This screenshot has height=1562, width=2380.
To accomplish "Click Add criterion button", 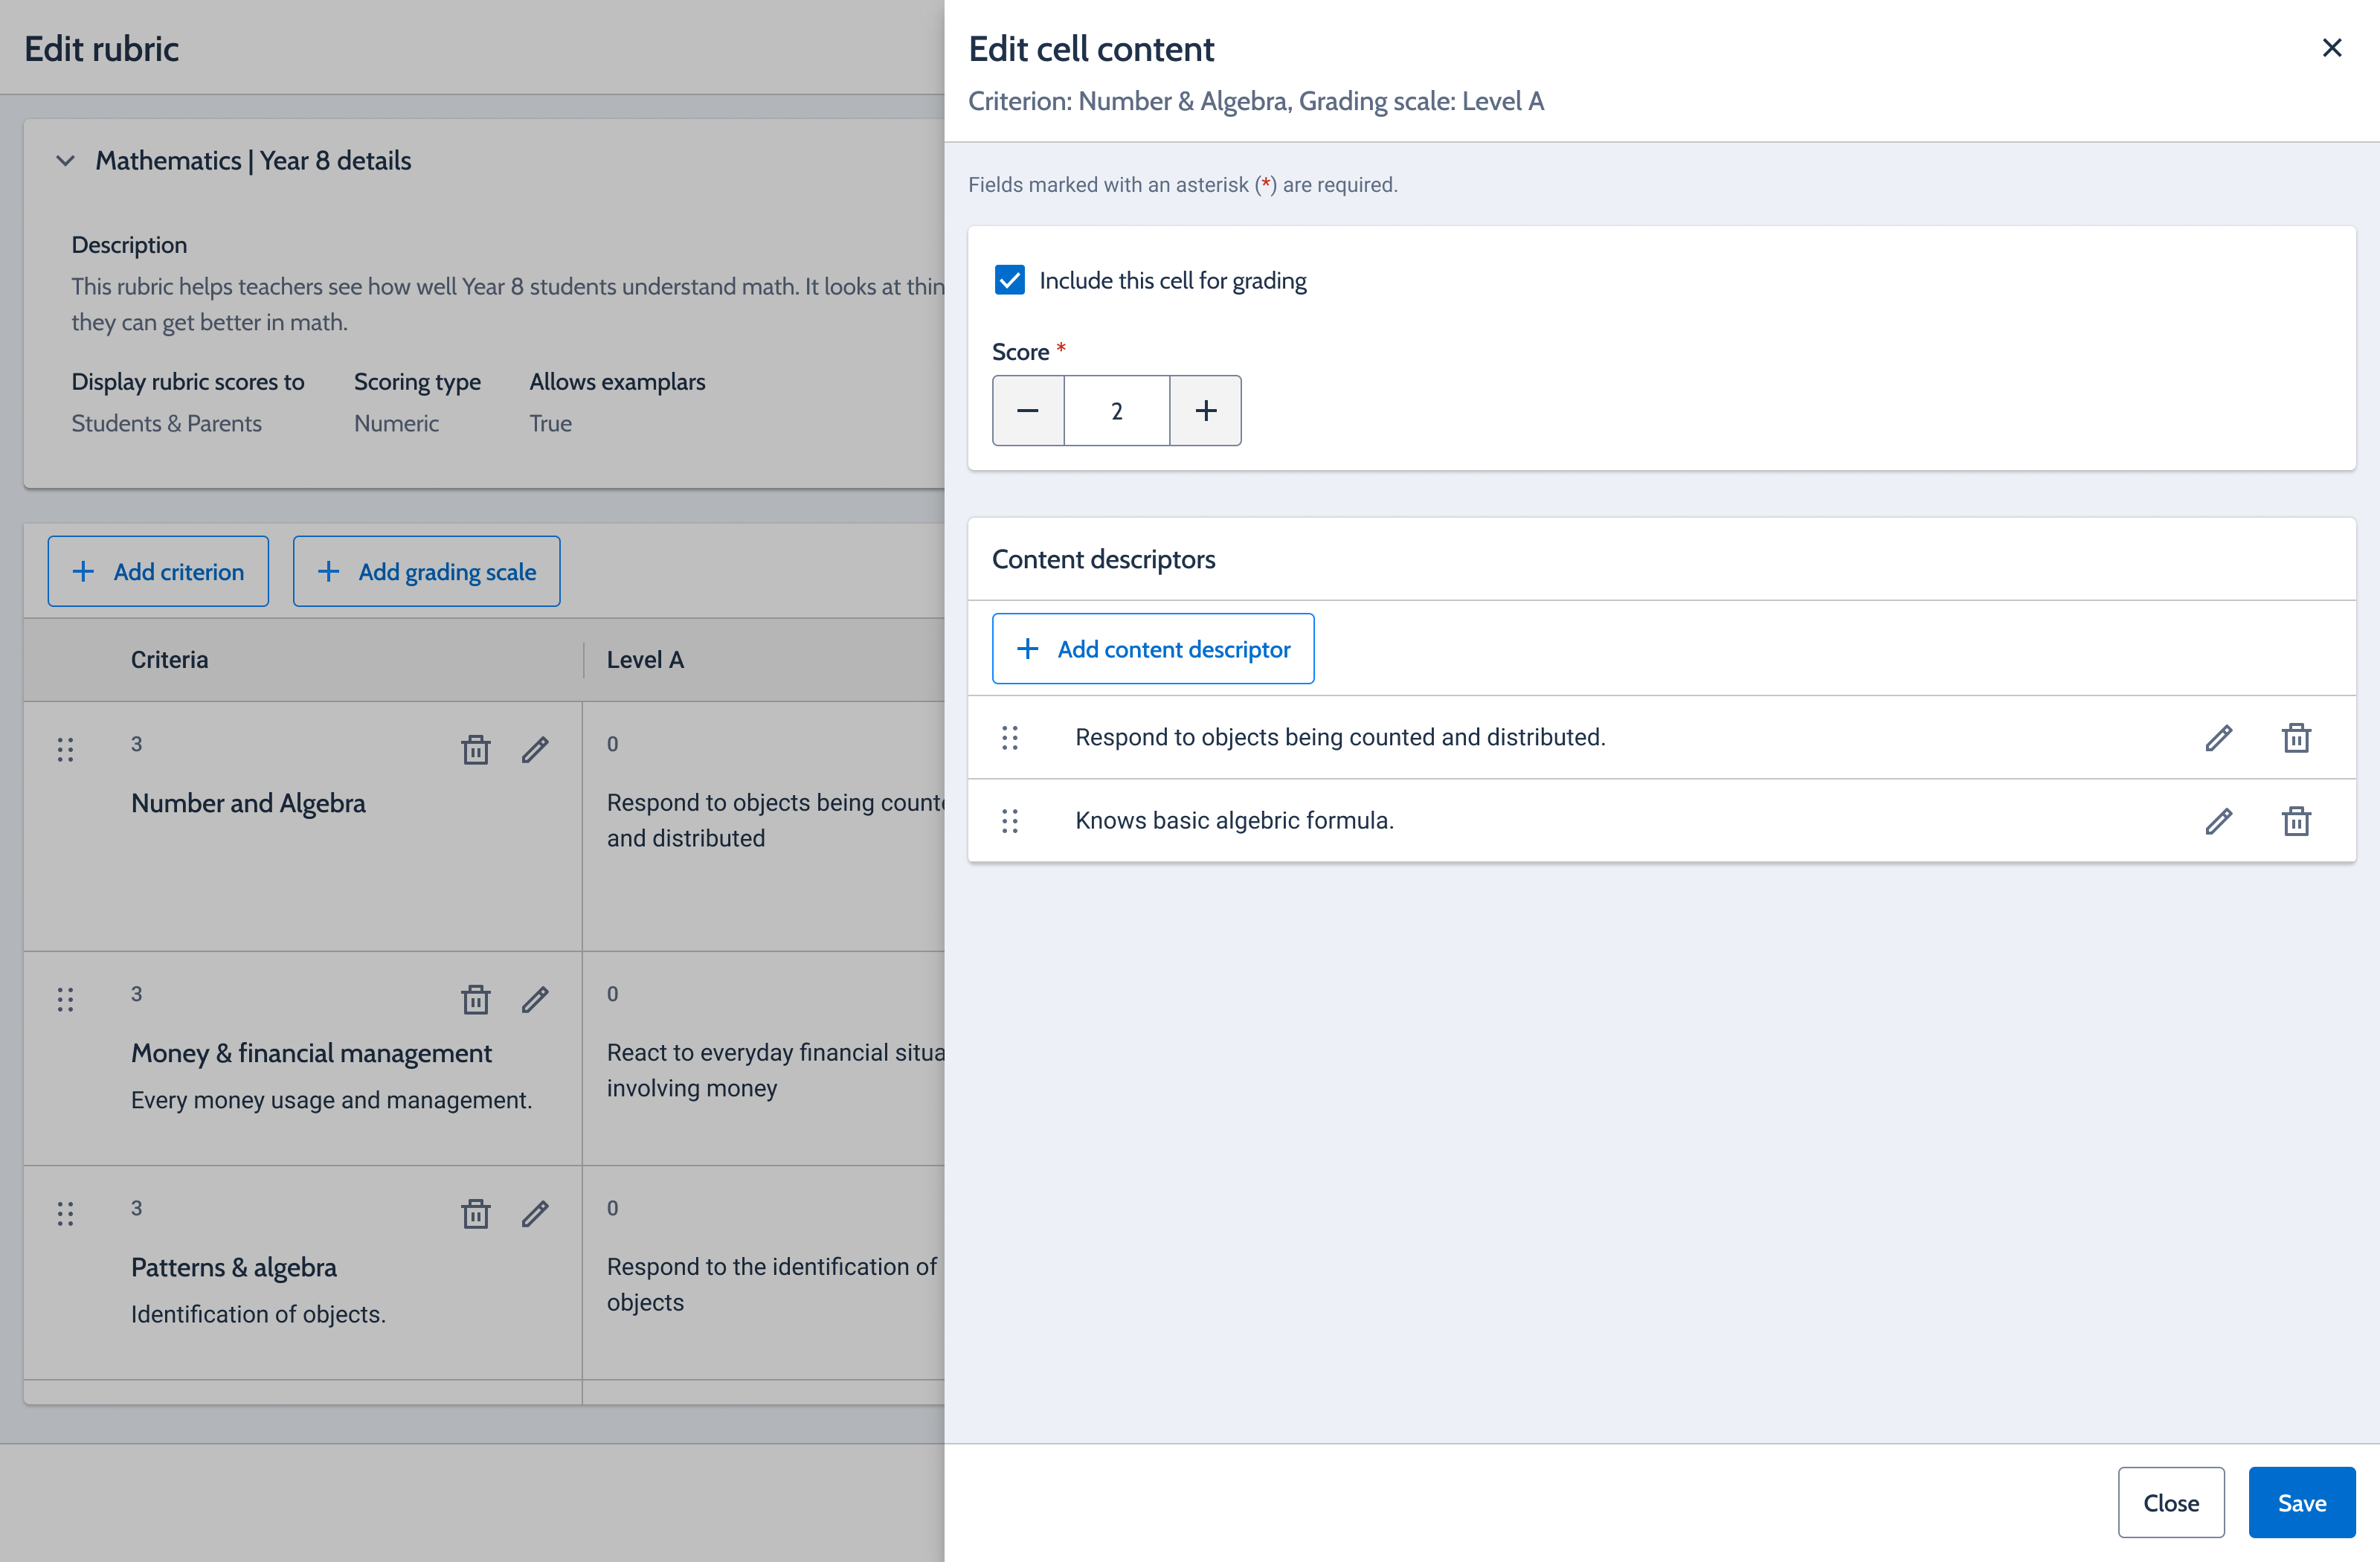I will click(x=158, y=571).
